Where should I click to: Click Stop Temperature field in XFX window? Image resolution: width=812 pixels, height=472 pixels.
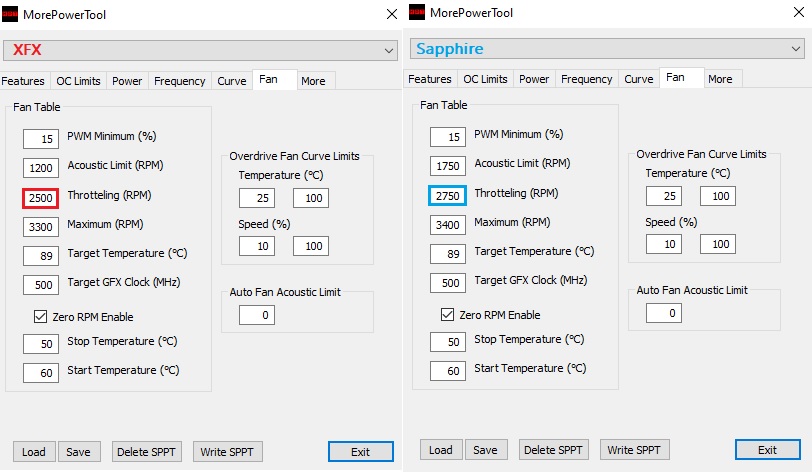[41, 344]
